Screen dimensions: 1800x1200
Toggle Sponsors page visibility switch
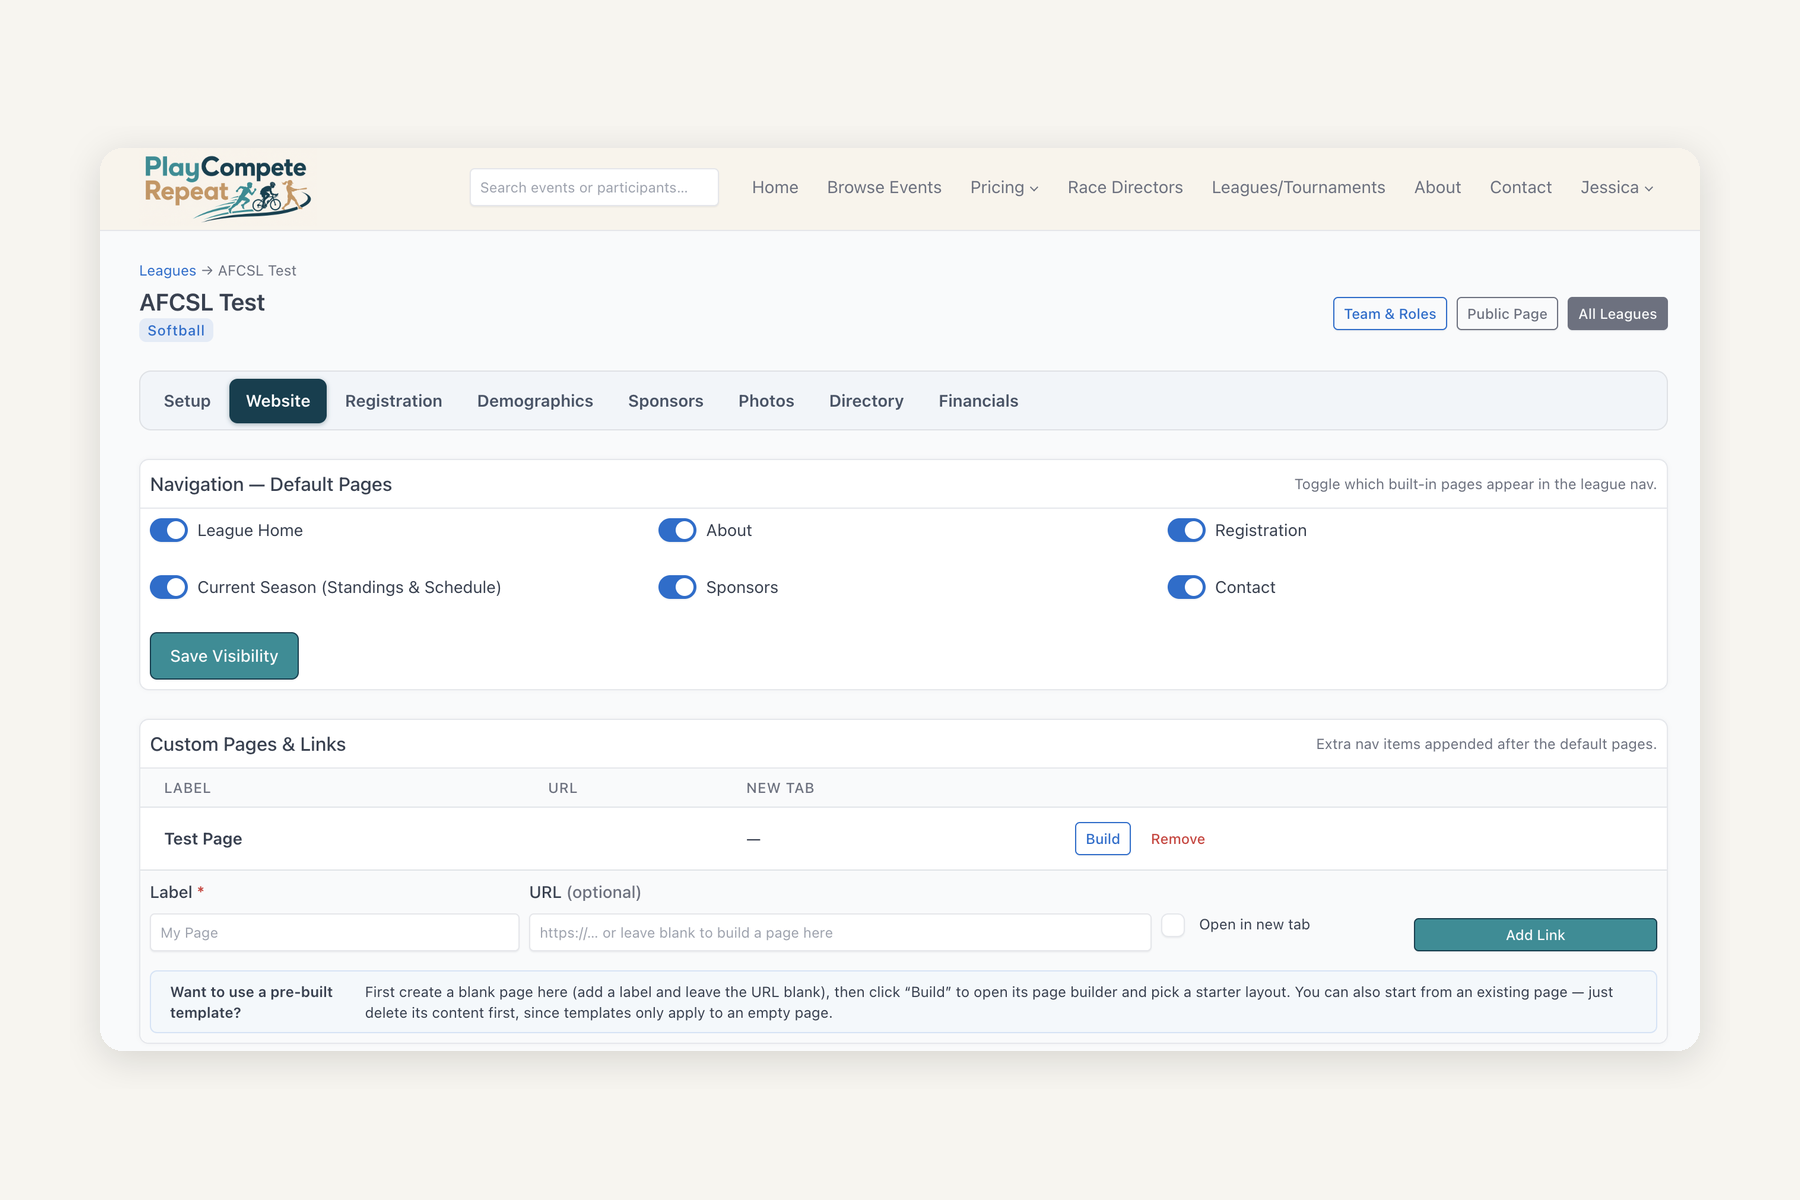click(x=677, y=587)
